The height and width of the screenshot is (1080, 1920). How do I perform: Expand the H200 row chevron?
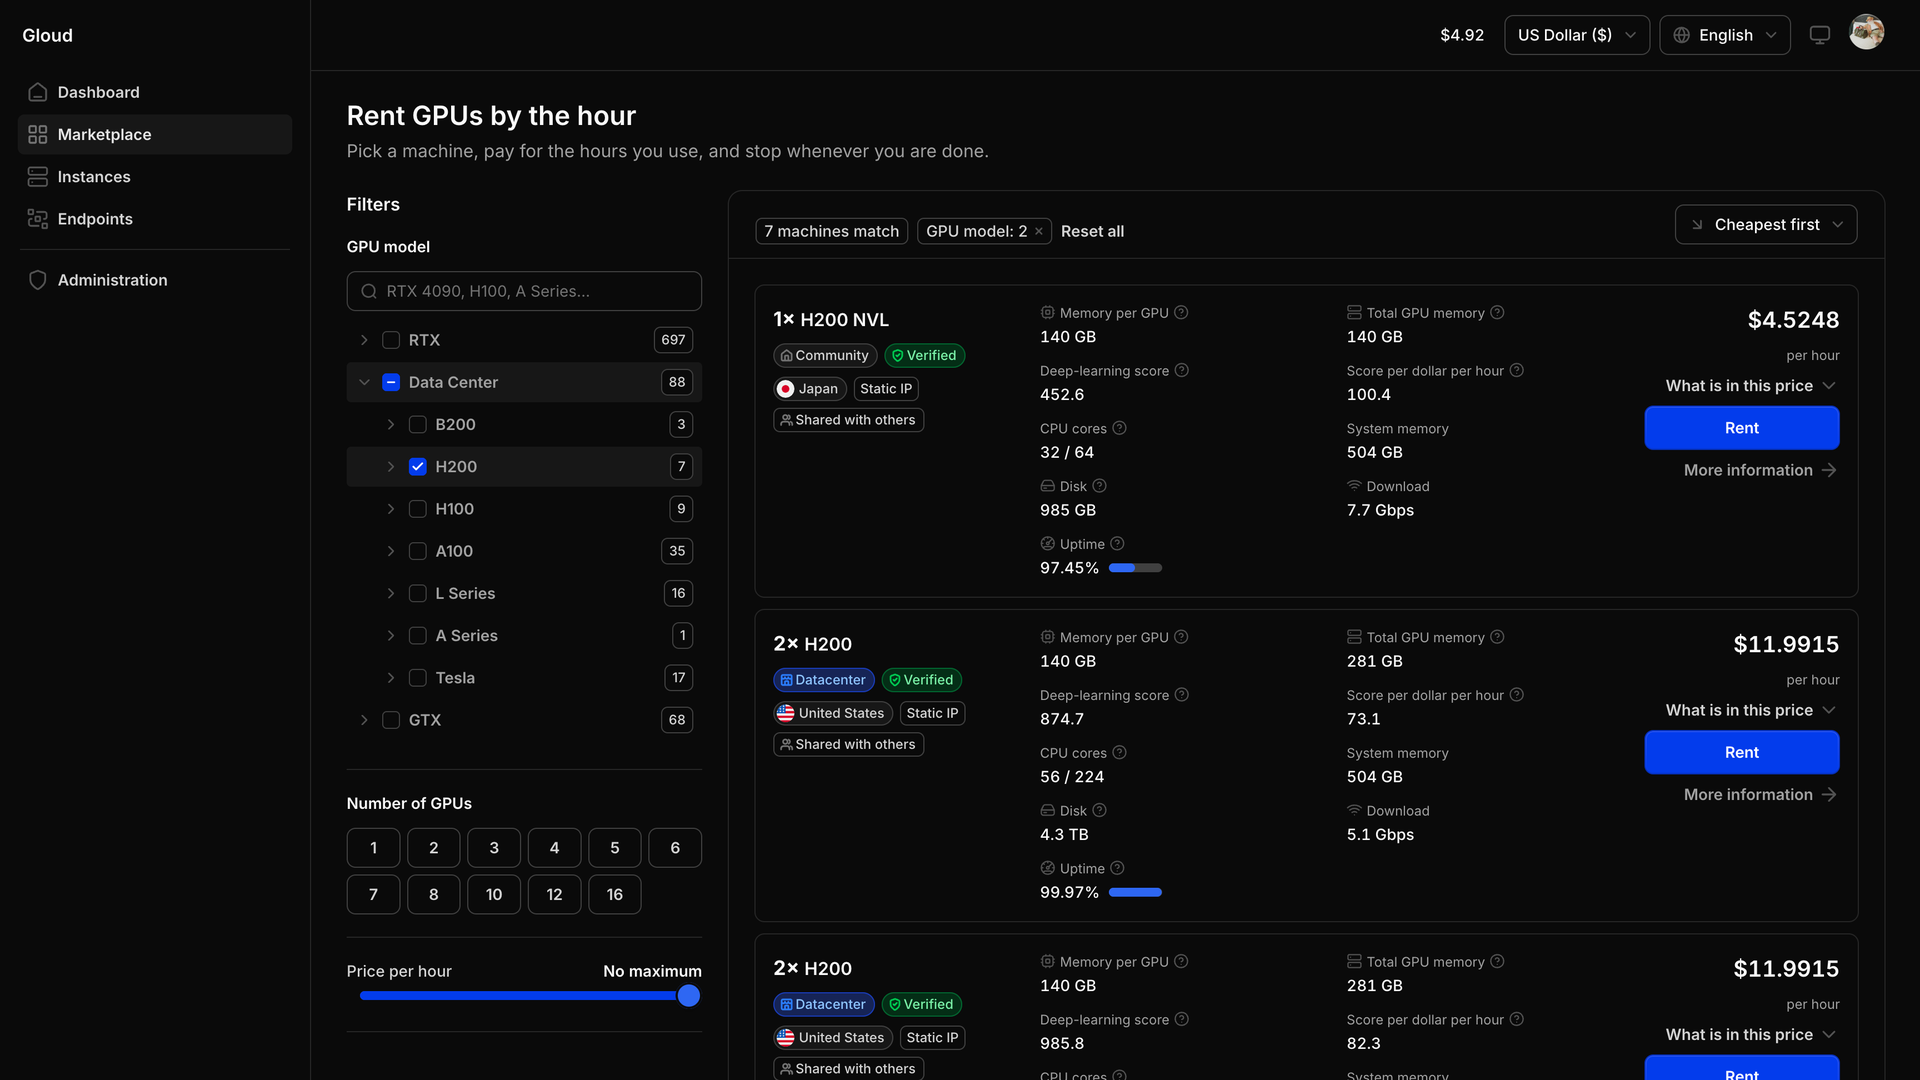[391, 467]
